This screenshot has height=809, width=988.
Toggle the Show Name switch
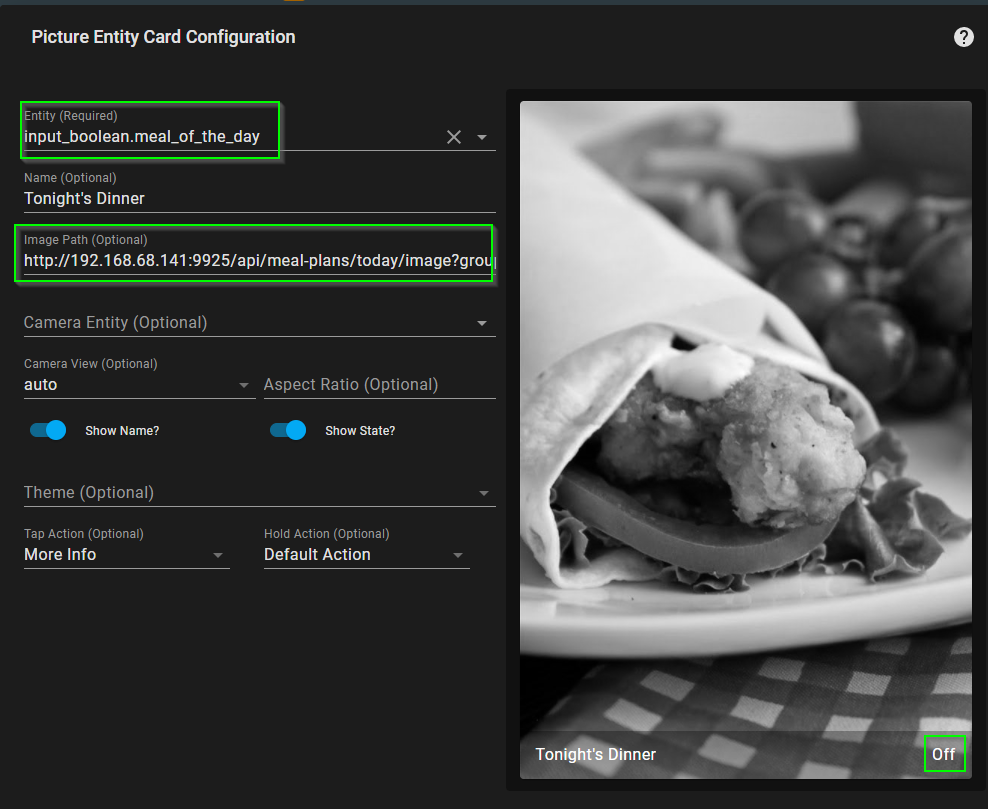coord(49,430)
